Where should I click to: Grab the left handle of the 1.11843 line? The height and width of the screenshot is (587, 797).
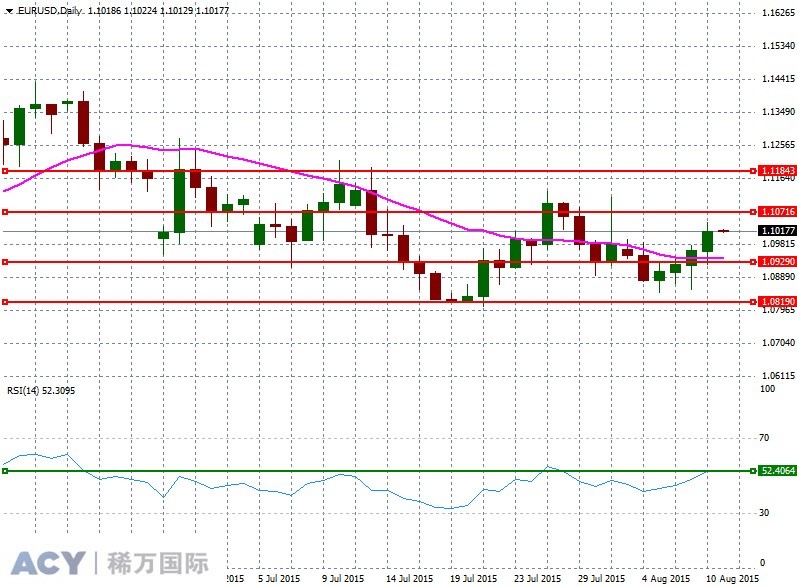(x=5, y=171)
